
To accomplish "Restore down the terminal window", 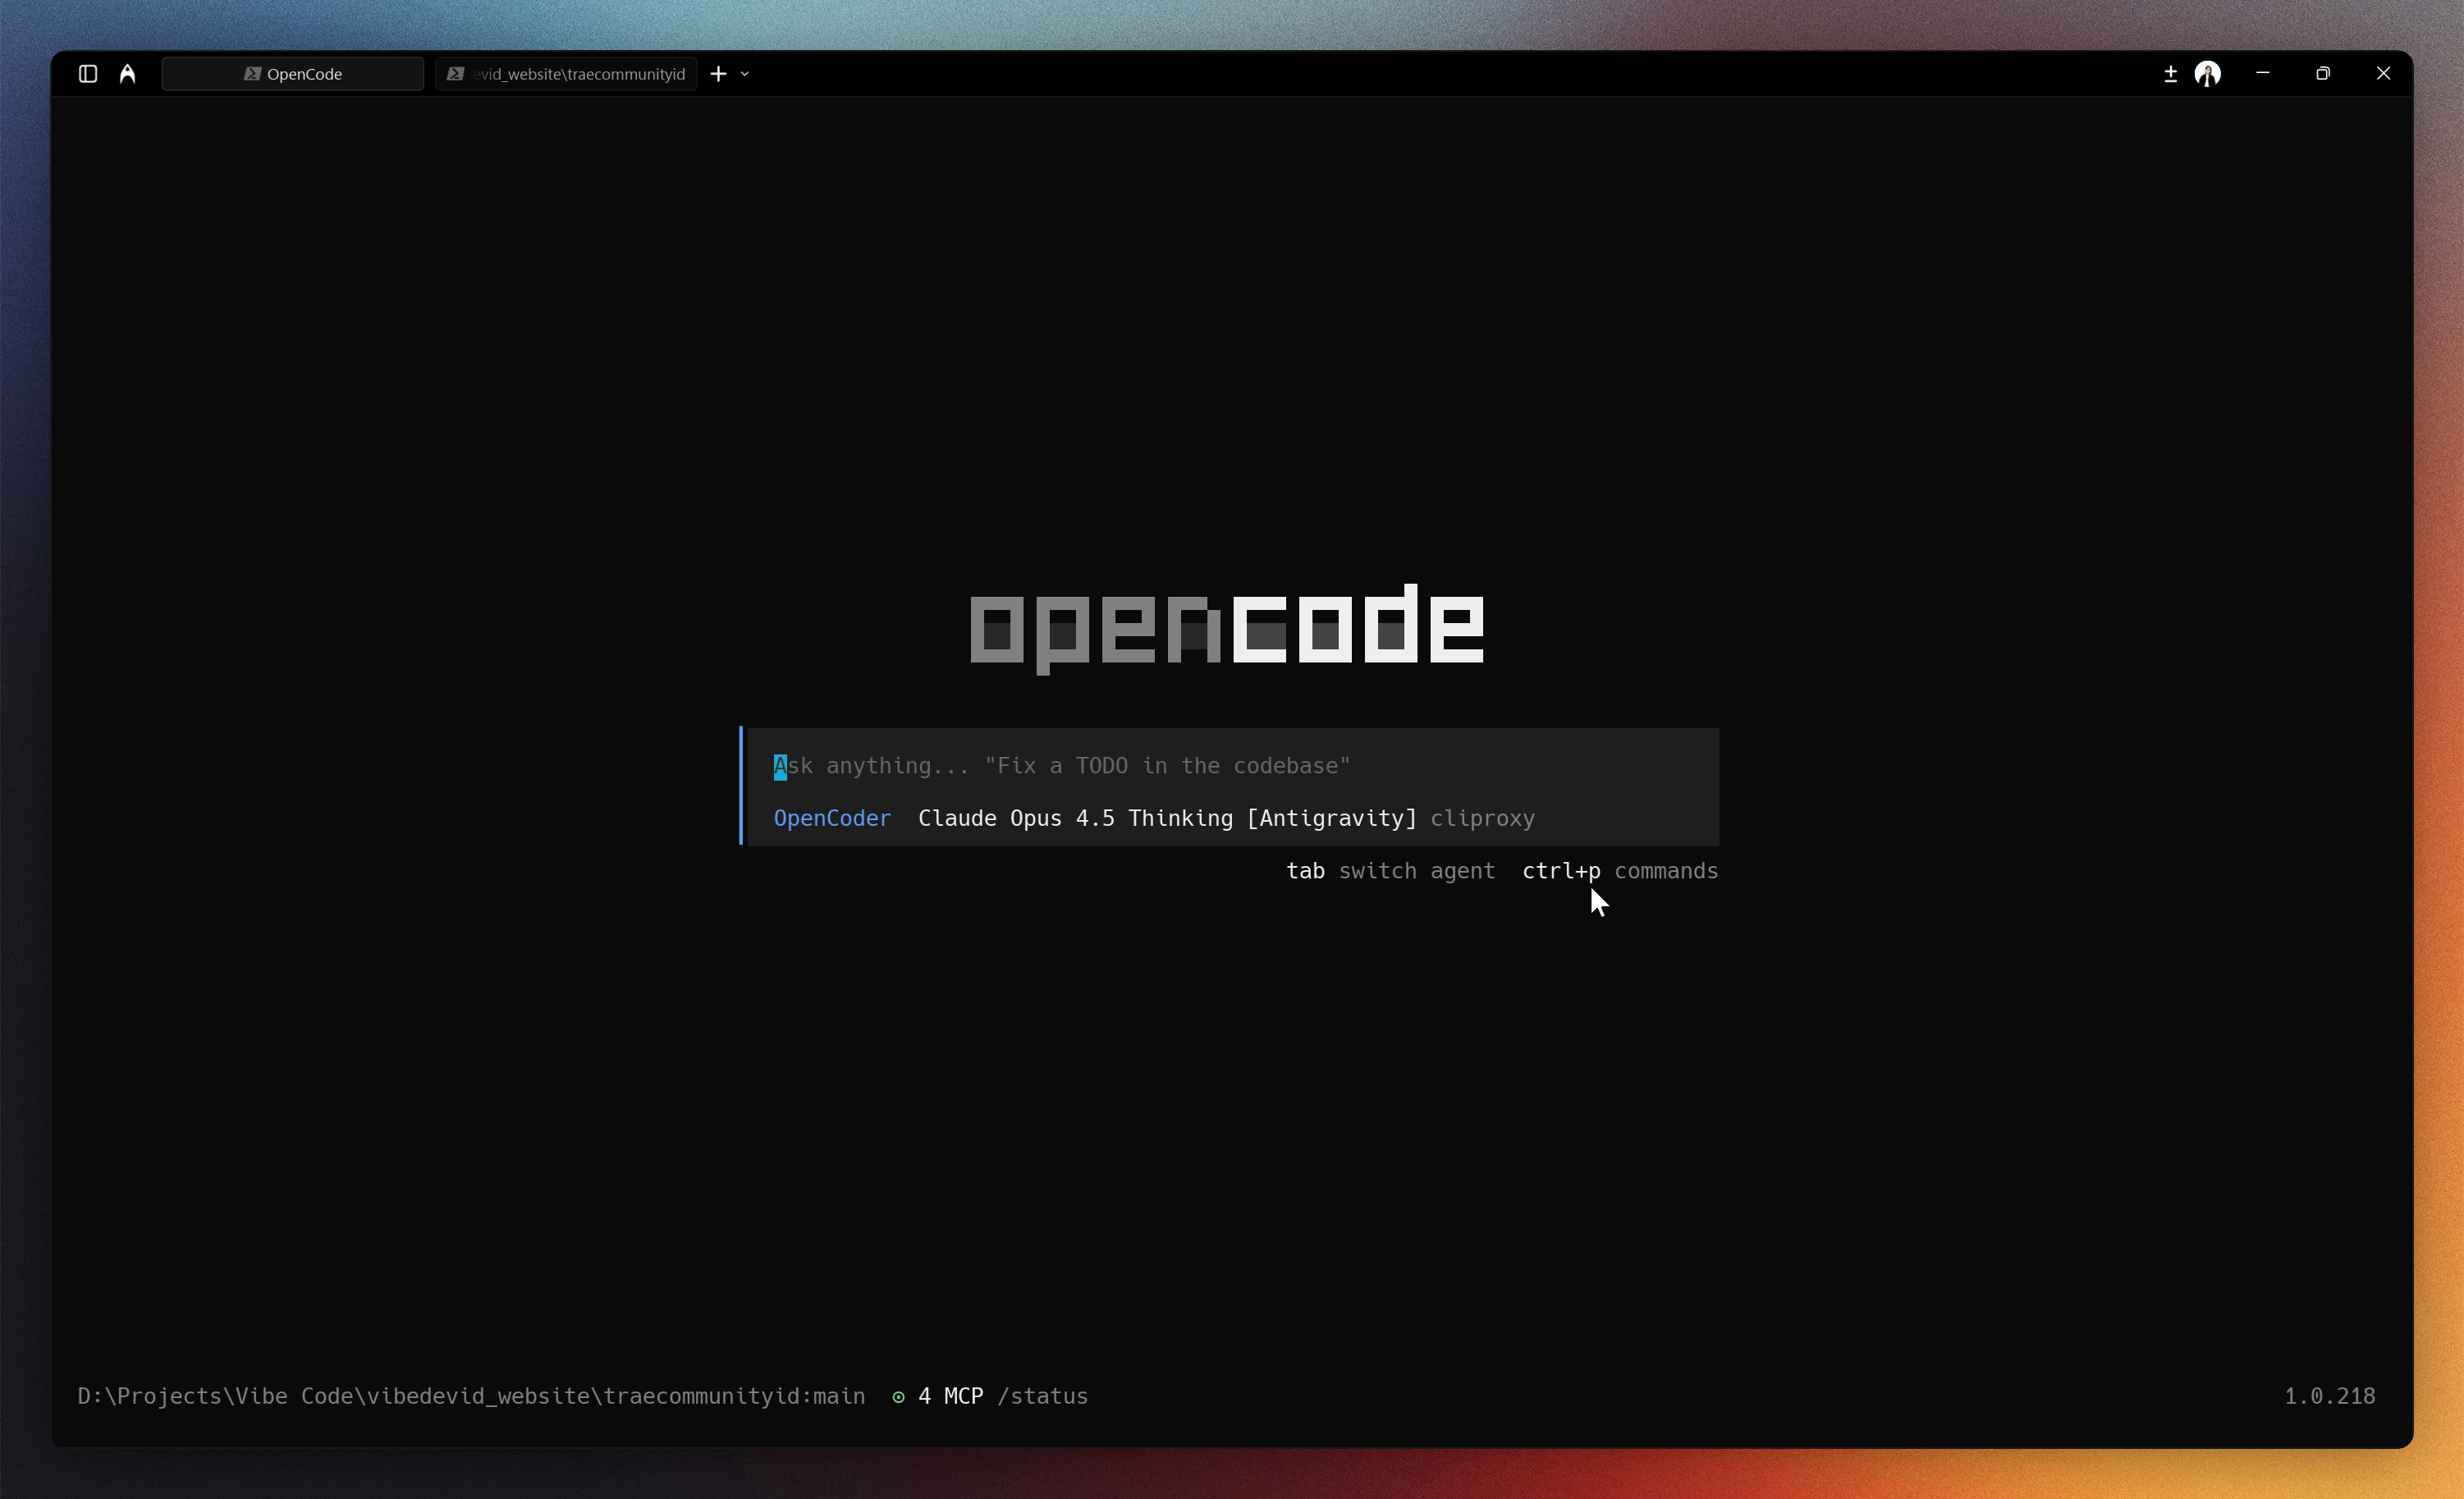I will click(2323, 74).
